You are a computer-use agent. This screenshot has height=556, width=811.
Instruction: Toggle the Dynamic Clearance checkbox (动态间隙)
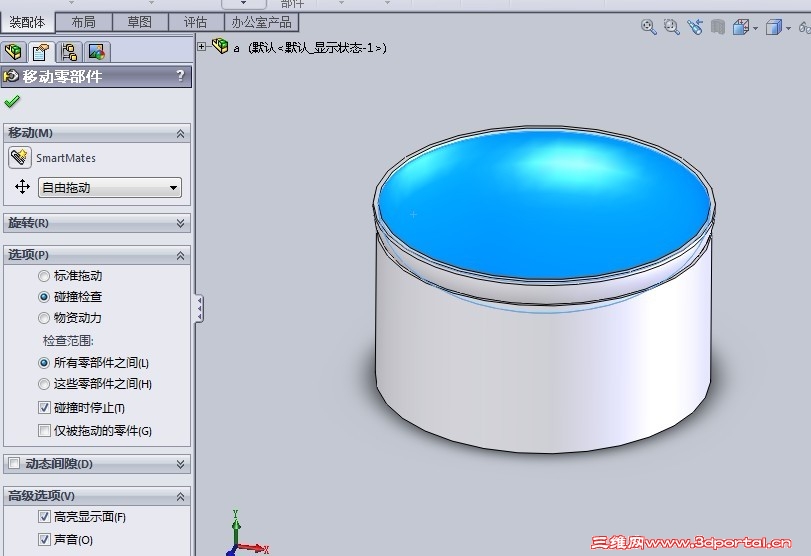click(x=14, y=463)
